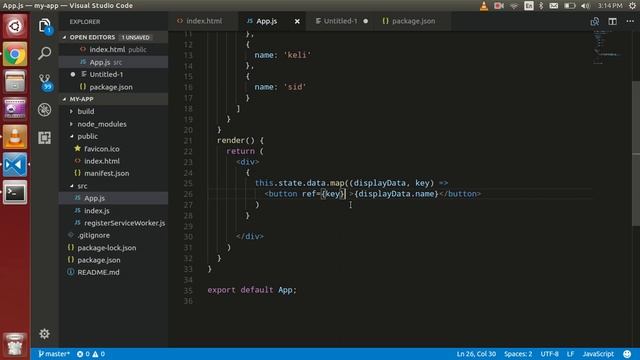
Task: Expand the node_modules folder
Action: coord(102,124)
